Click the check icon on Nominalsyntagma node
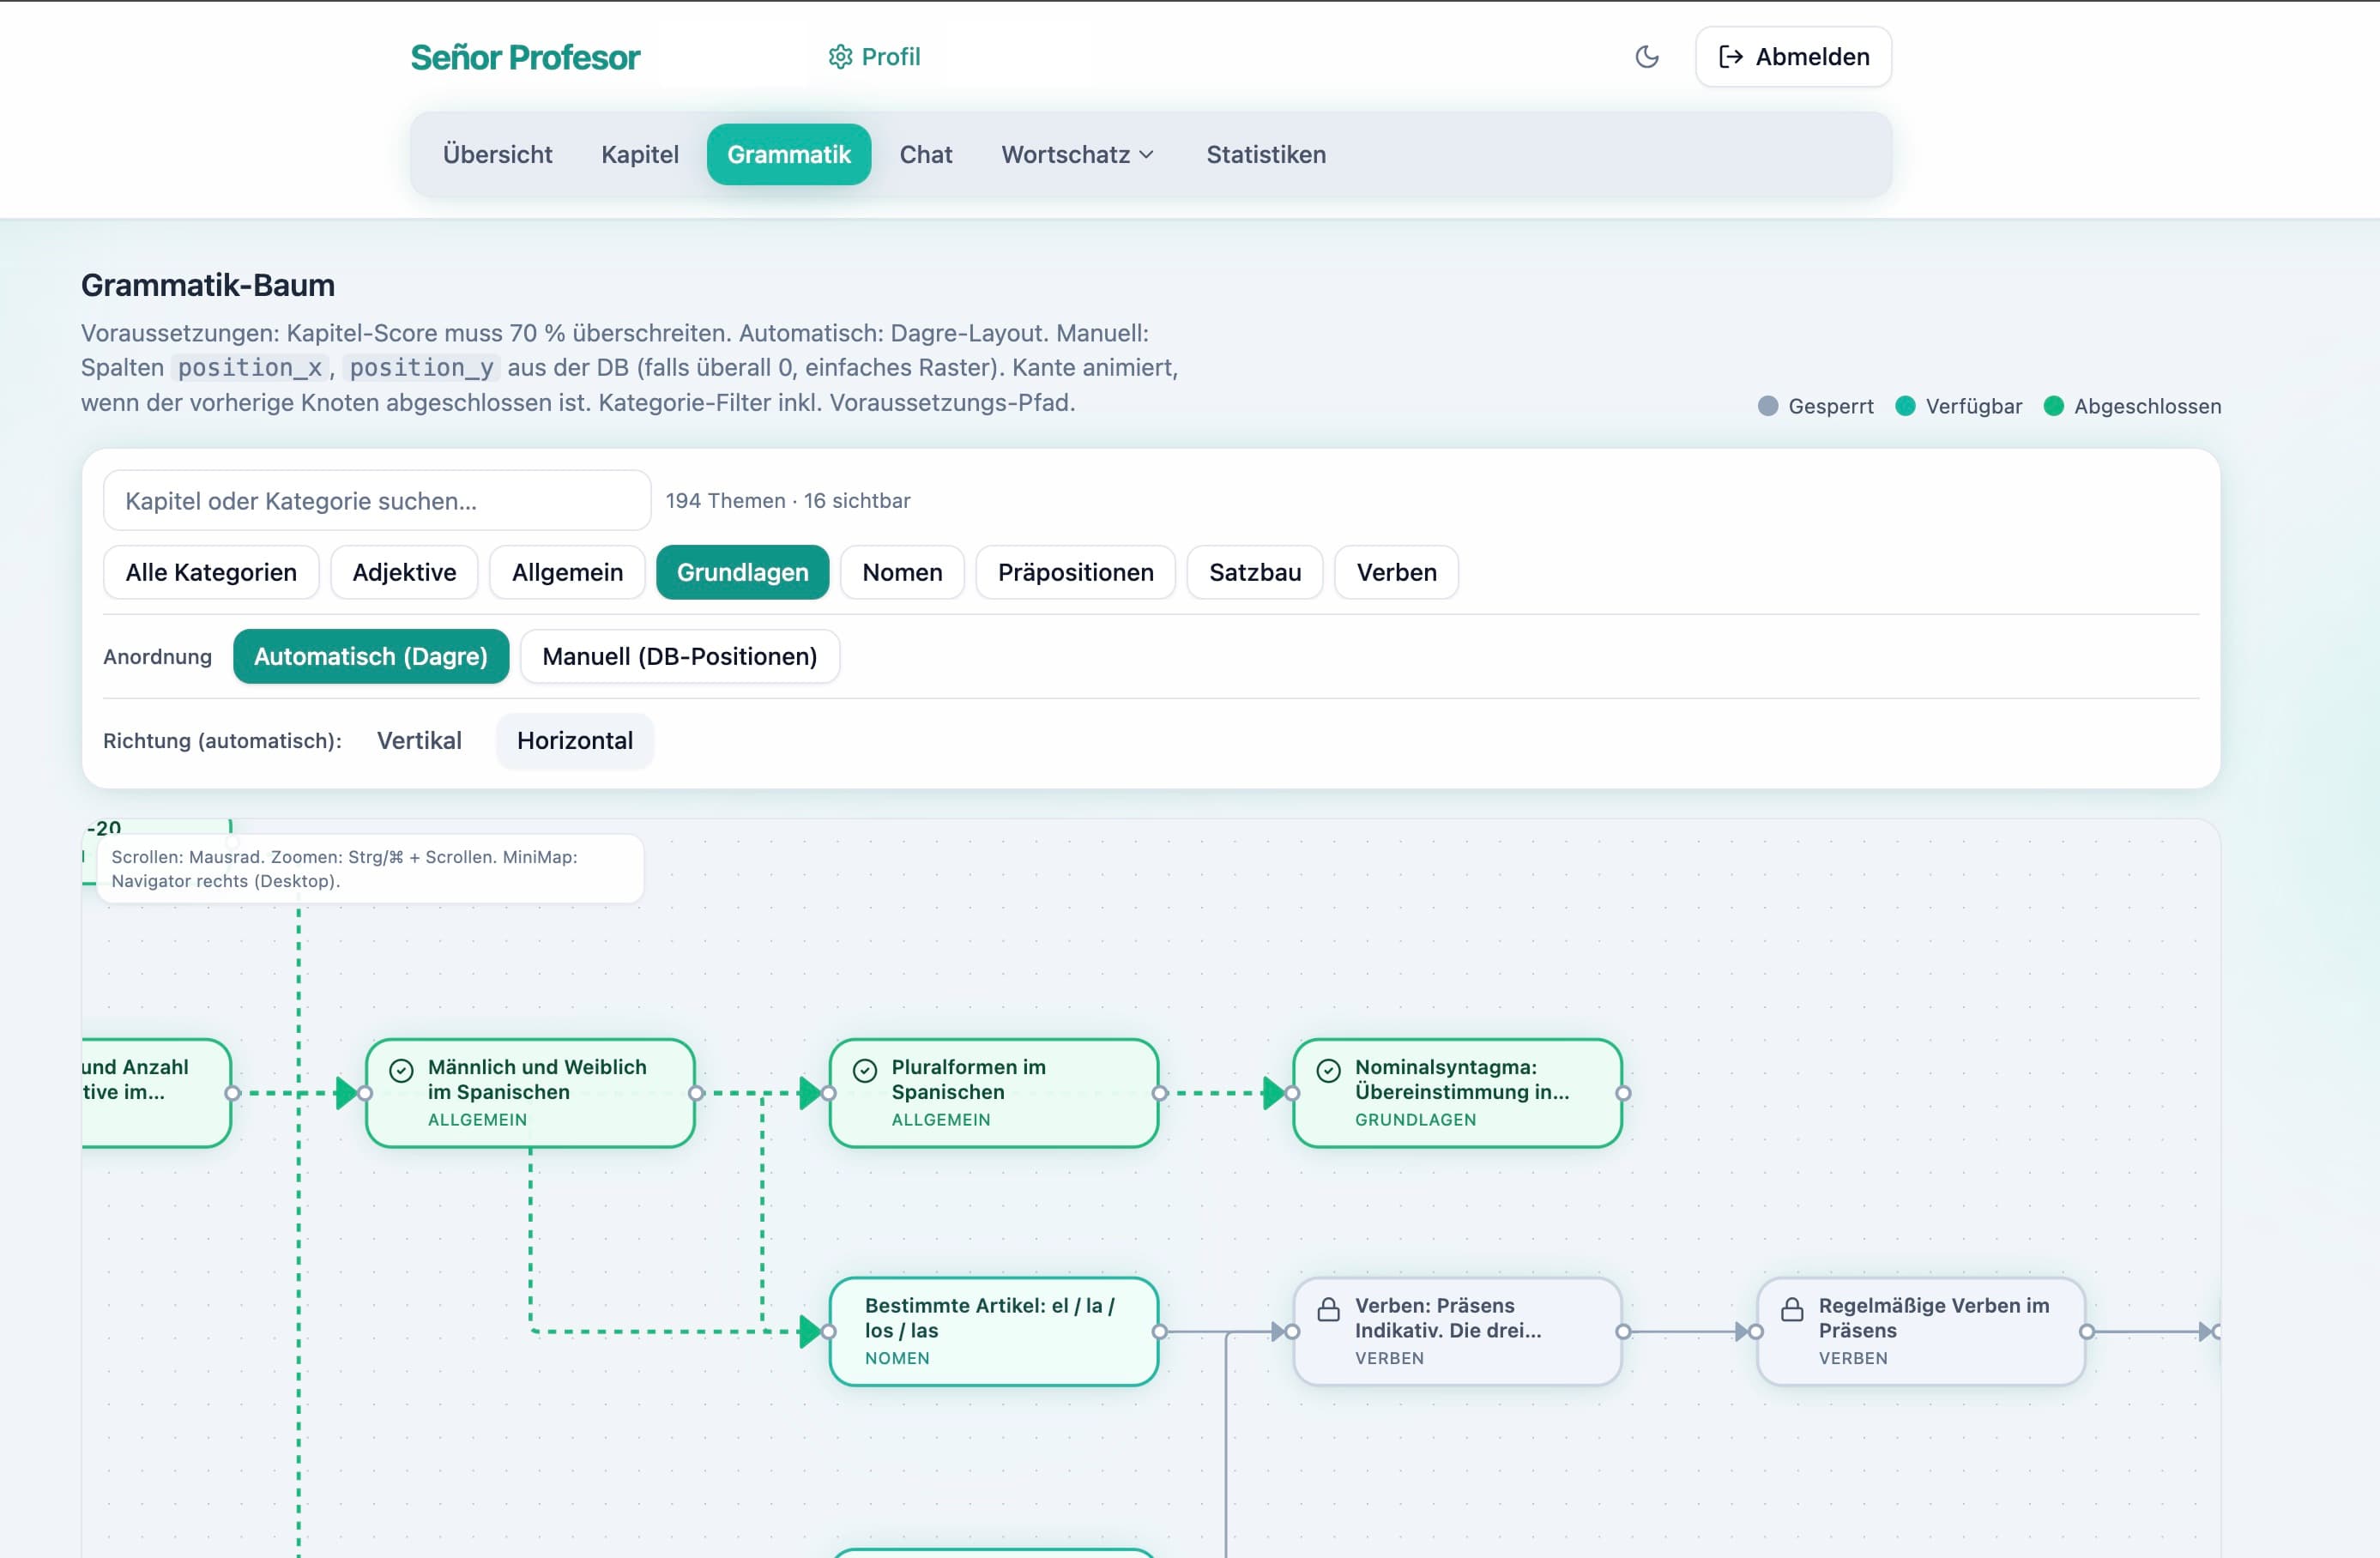Image resolution: width=2380 pixels, height=1558 pixels. 1328,1070
